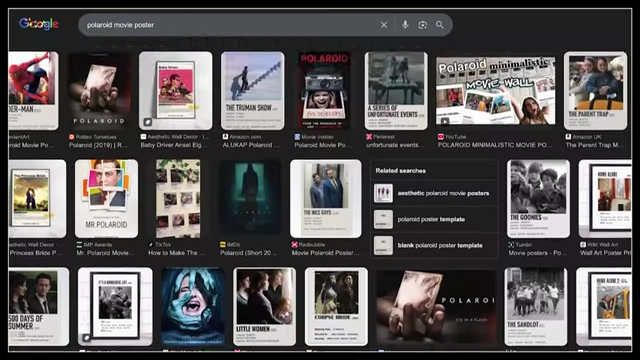Screen dimensions: 640x360
Task: Open the Corpse Bride poster thumbnail
Action: [x=336, y=307]
